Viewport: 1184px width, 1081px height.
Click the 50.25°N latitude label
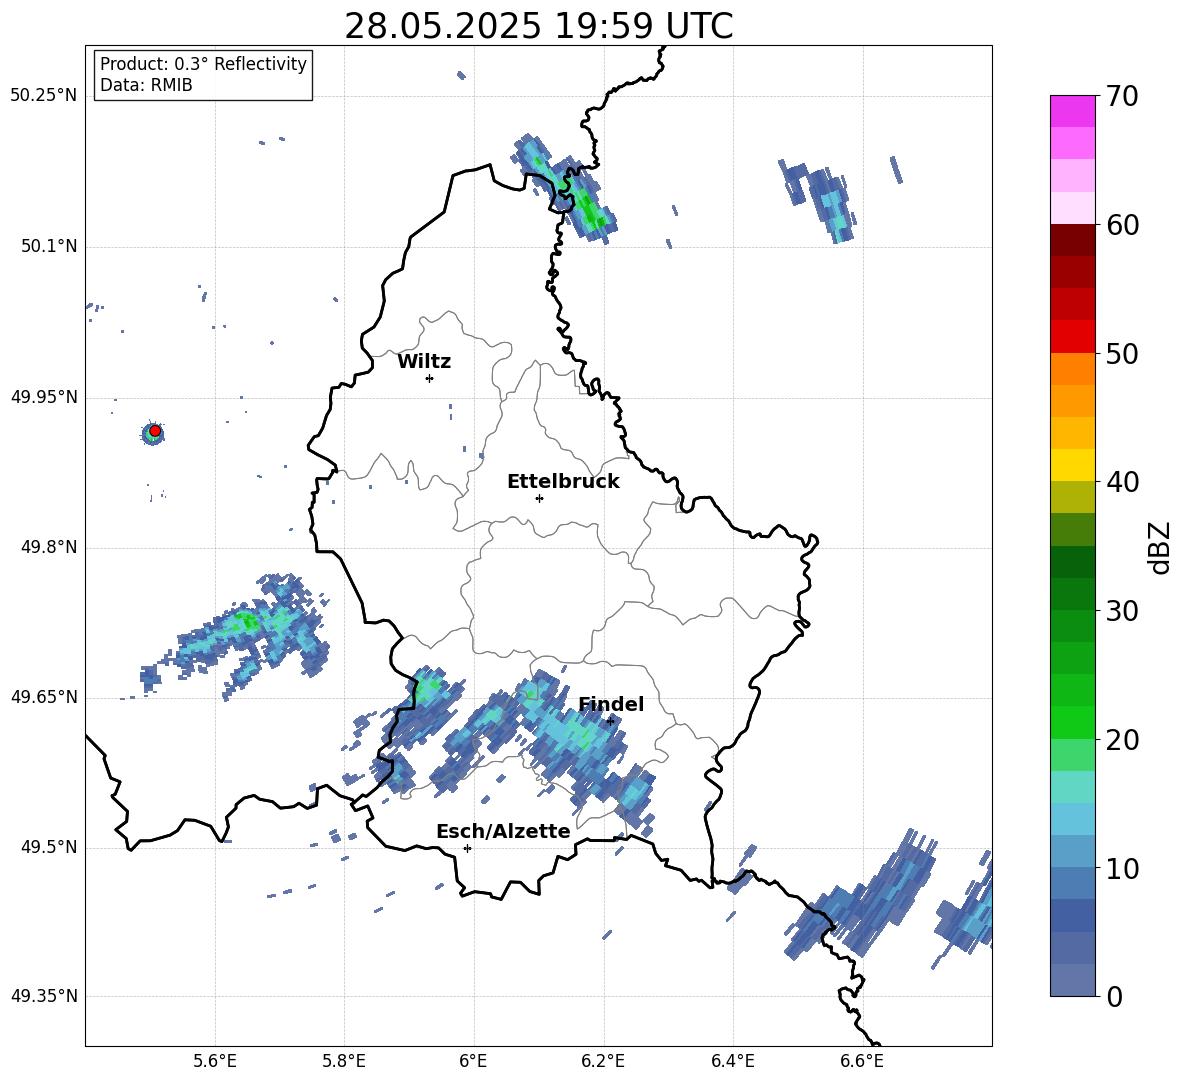[43, 96]
